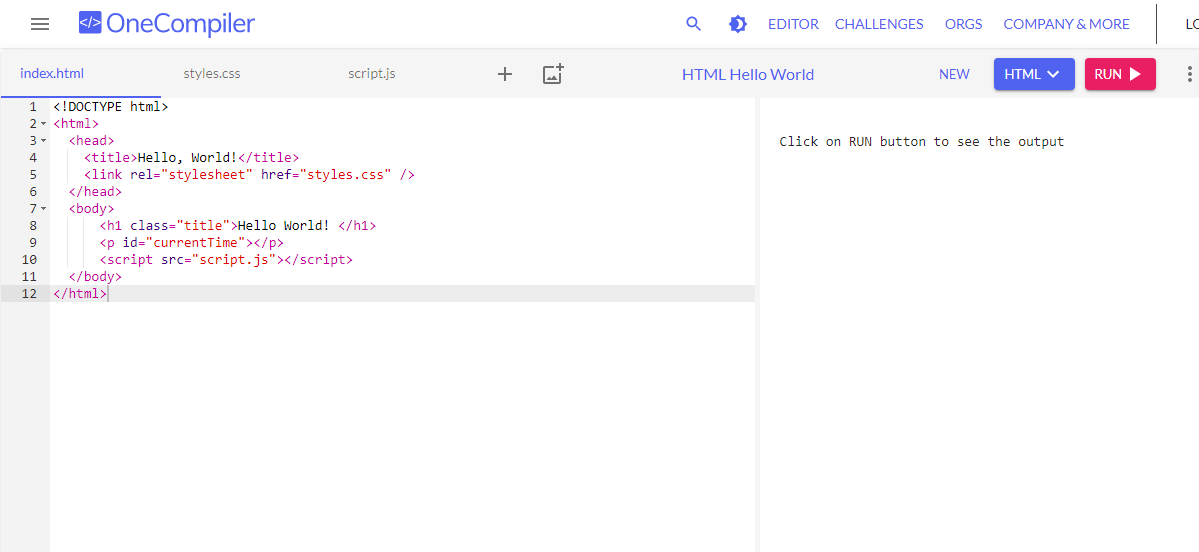Switch to the index.html tab

[52, 74]
